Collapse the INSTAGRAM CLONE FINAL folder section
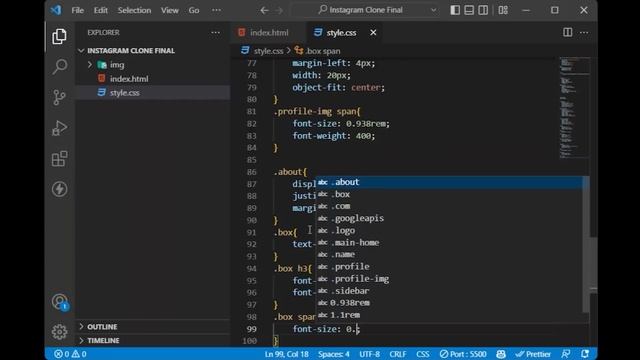Screen dimensions: 640x360 pyautogui.click(x=153, y=51)
